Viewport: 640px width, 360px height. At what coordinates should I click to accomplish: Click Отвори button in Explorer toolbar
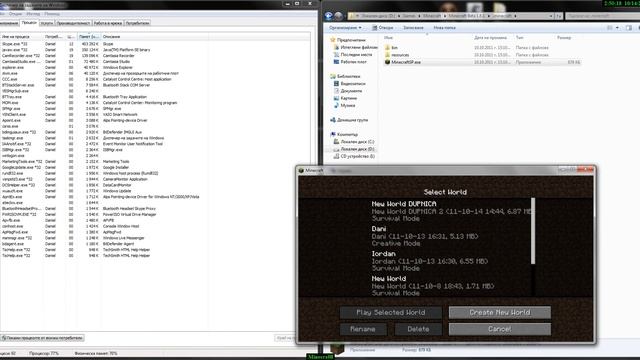click(382, 28)
